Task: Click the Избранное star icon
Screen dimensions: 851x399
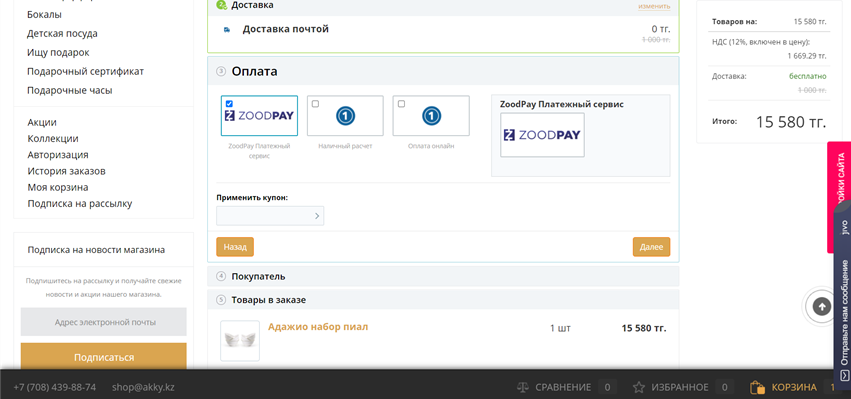Action: click(639, 388)
